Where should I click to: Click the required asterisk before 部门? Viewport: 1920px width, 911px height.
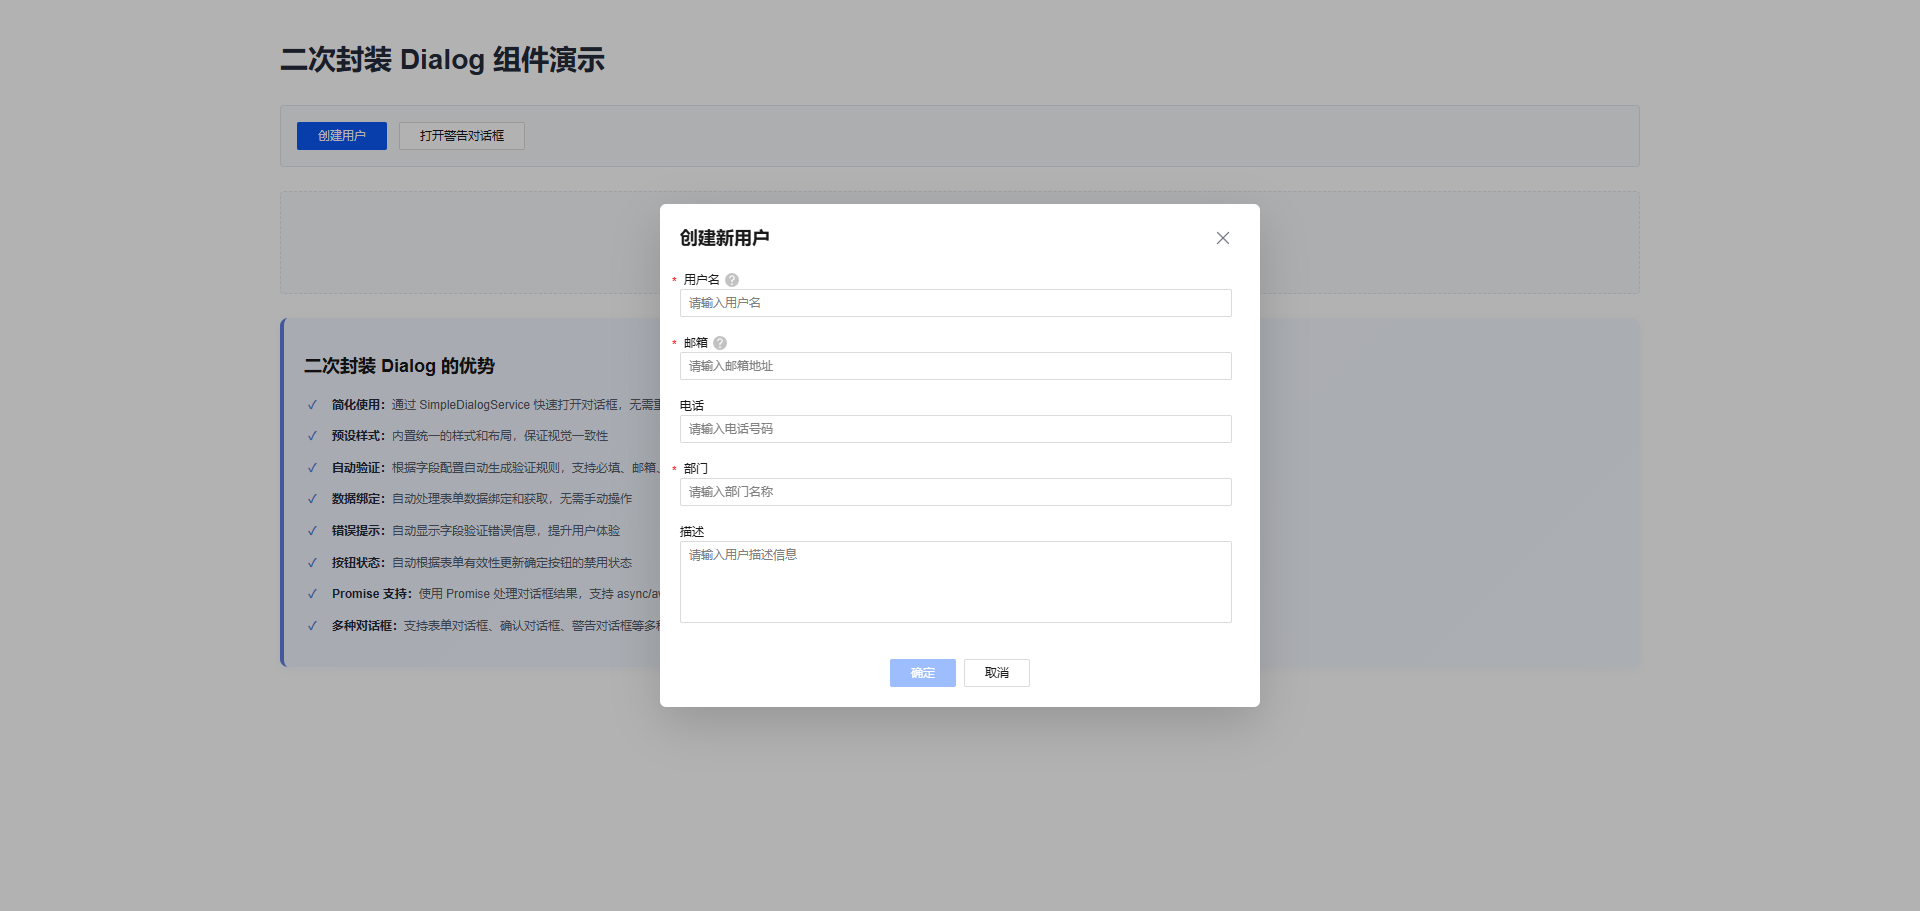[x=675, y=468]
